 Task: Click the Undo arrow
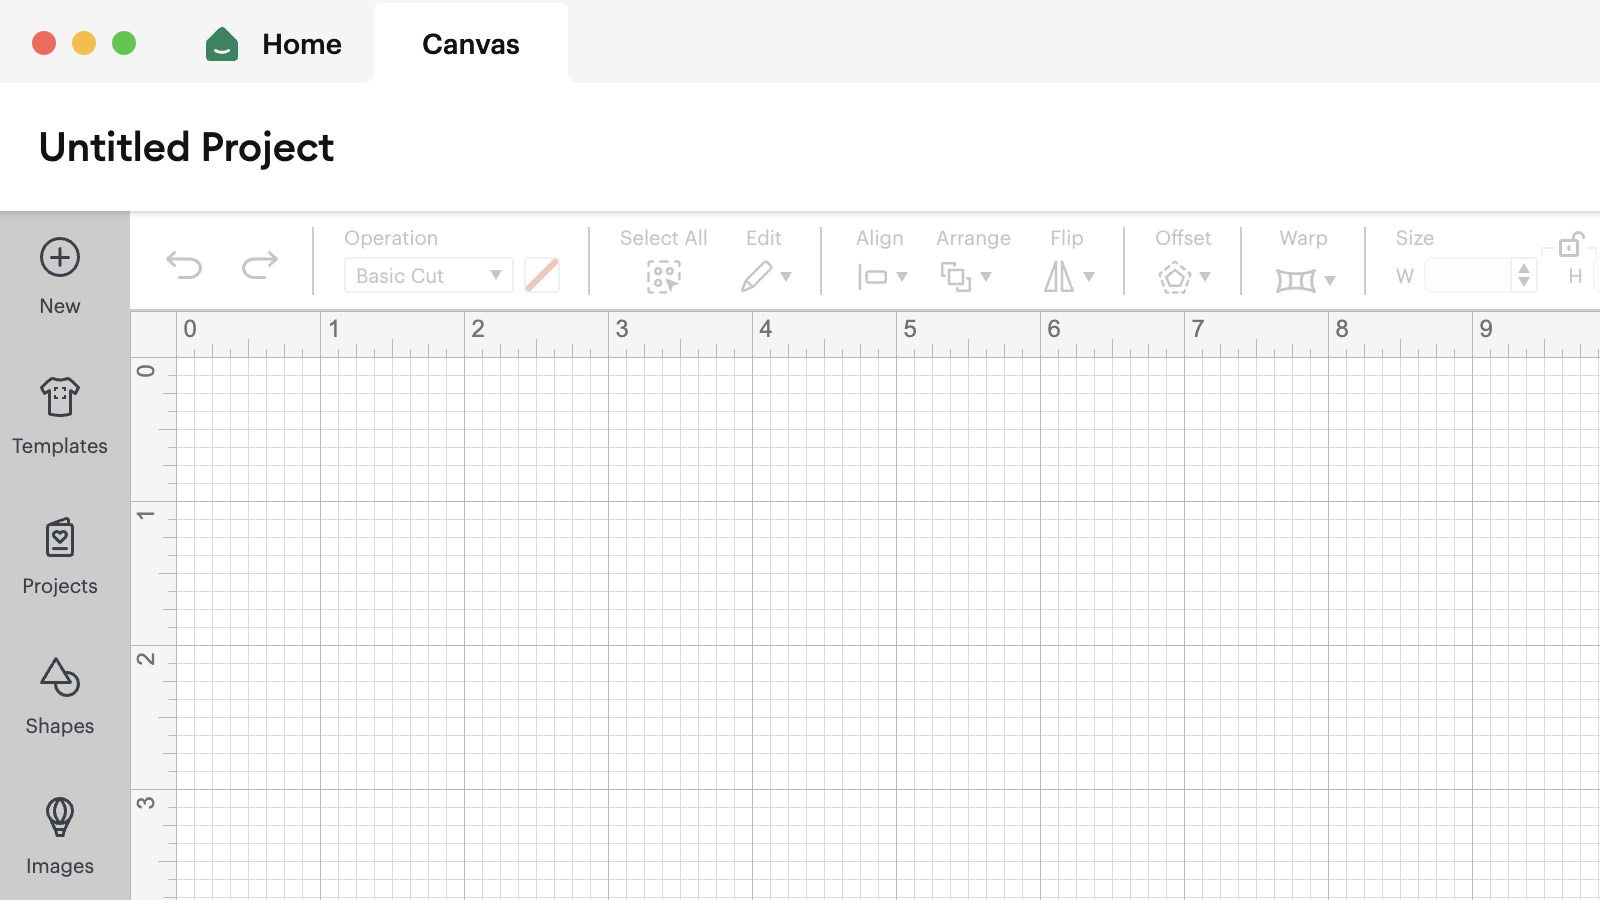(x=184, y=265)
